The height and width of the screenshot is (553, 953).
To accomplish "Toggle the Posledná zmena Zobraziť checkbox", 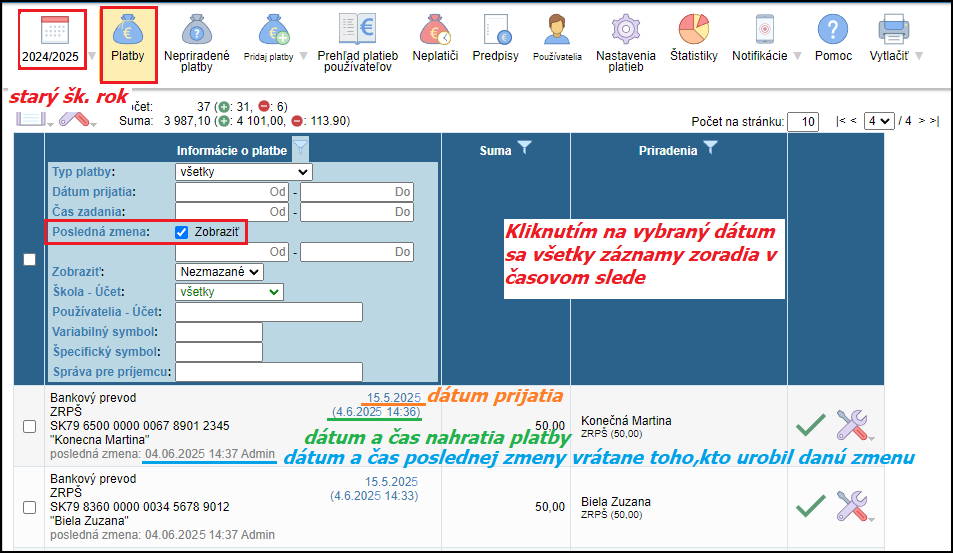I will tap(182, 232).
